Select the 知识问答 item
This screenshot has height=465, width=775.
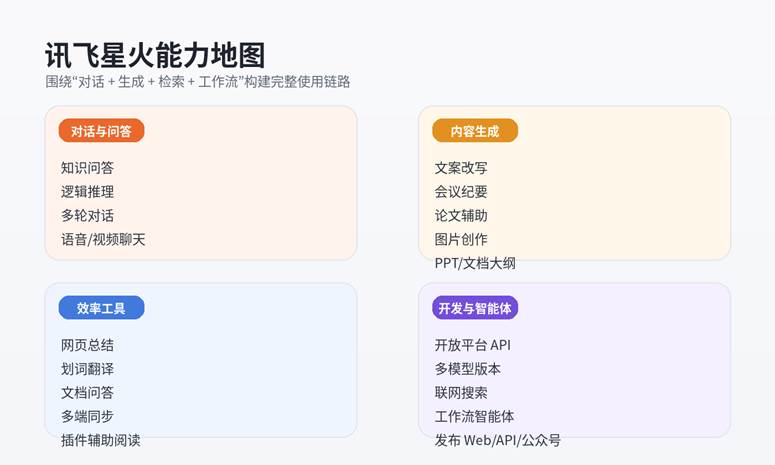(x=87, y=168)
